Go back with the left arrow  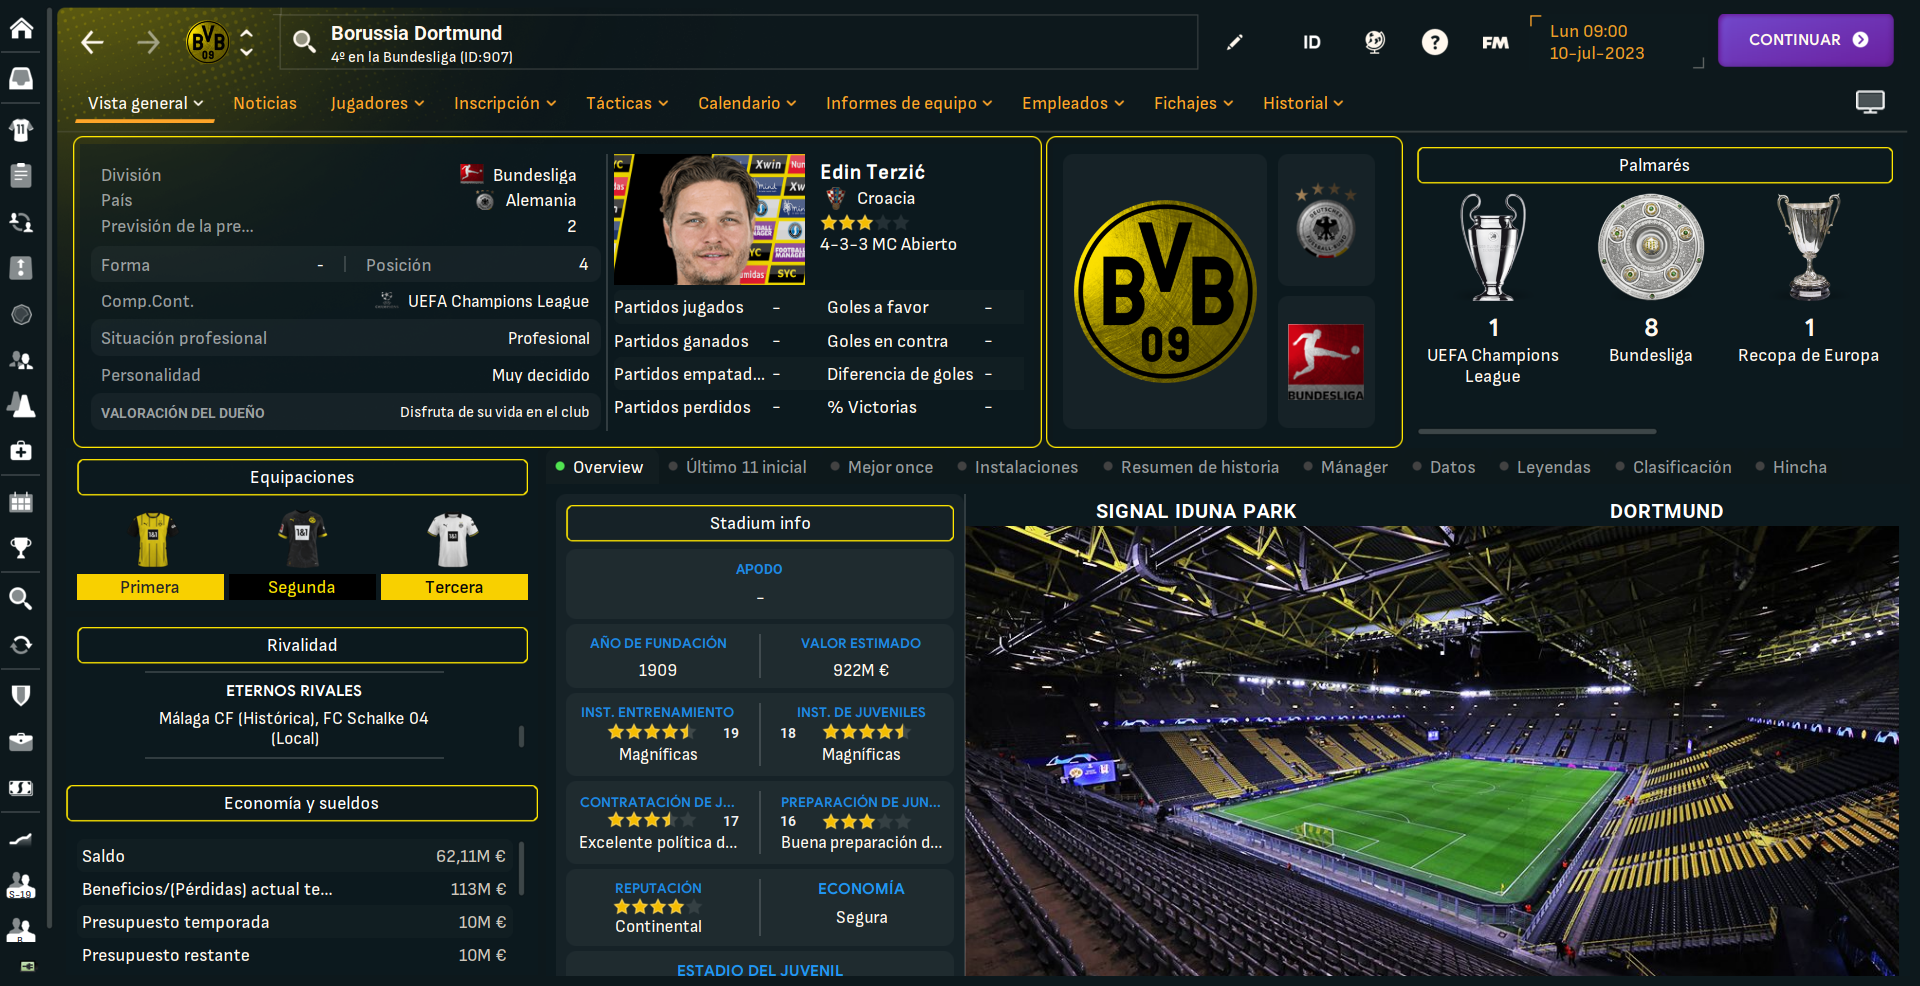coord(92,42)
